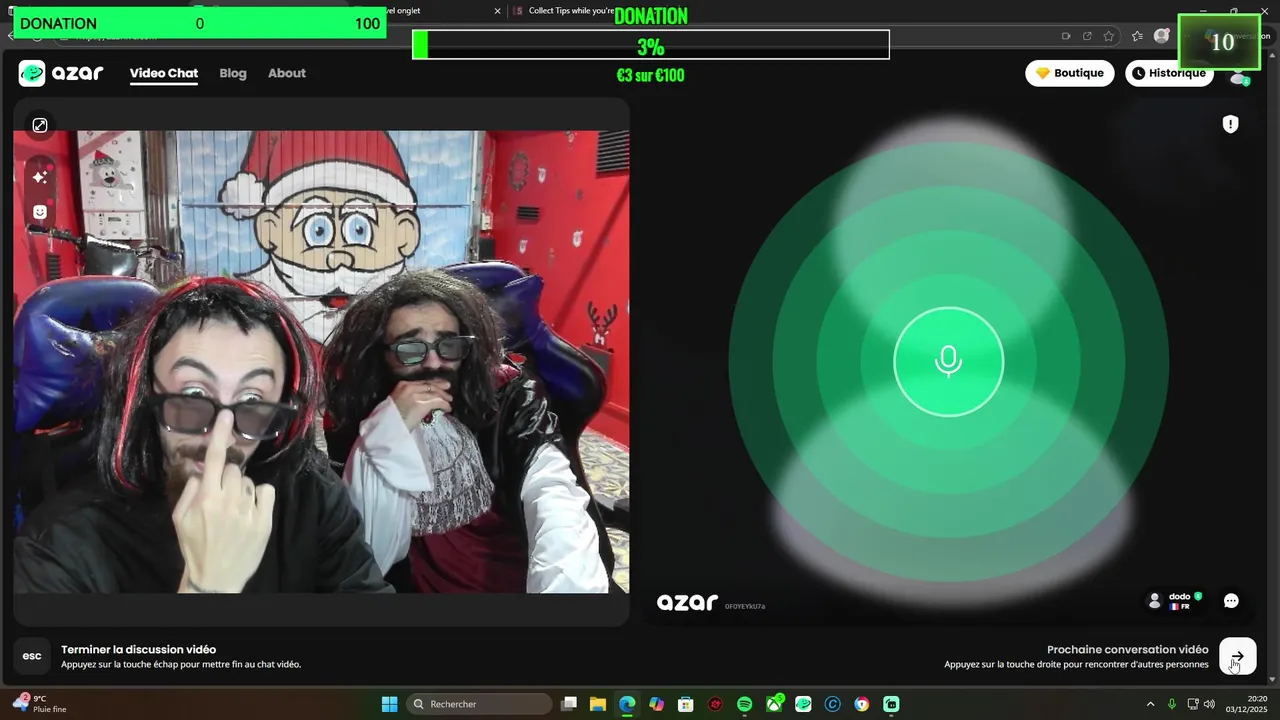Toggle the center microphone button
1280x720 pixels.
(x=948, y=361)
